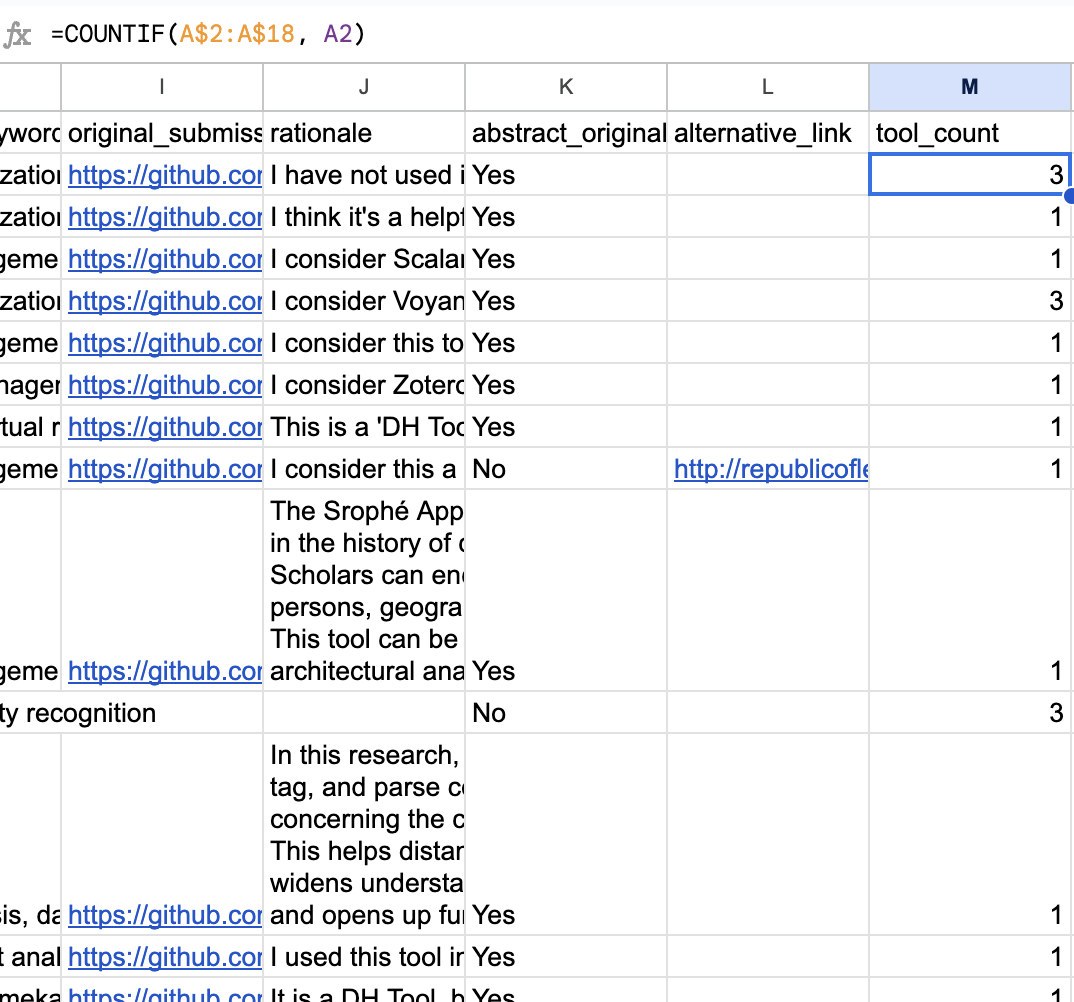Click the fx function icon
Screen dimensions: 1074x1002
tap(18, 35)
